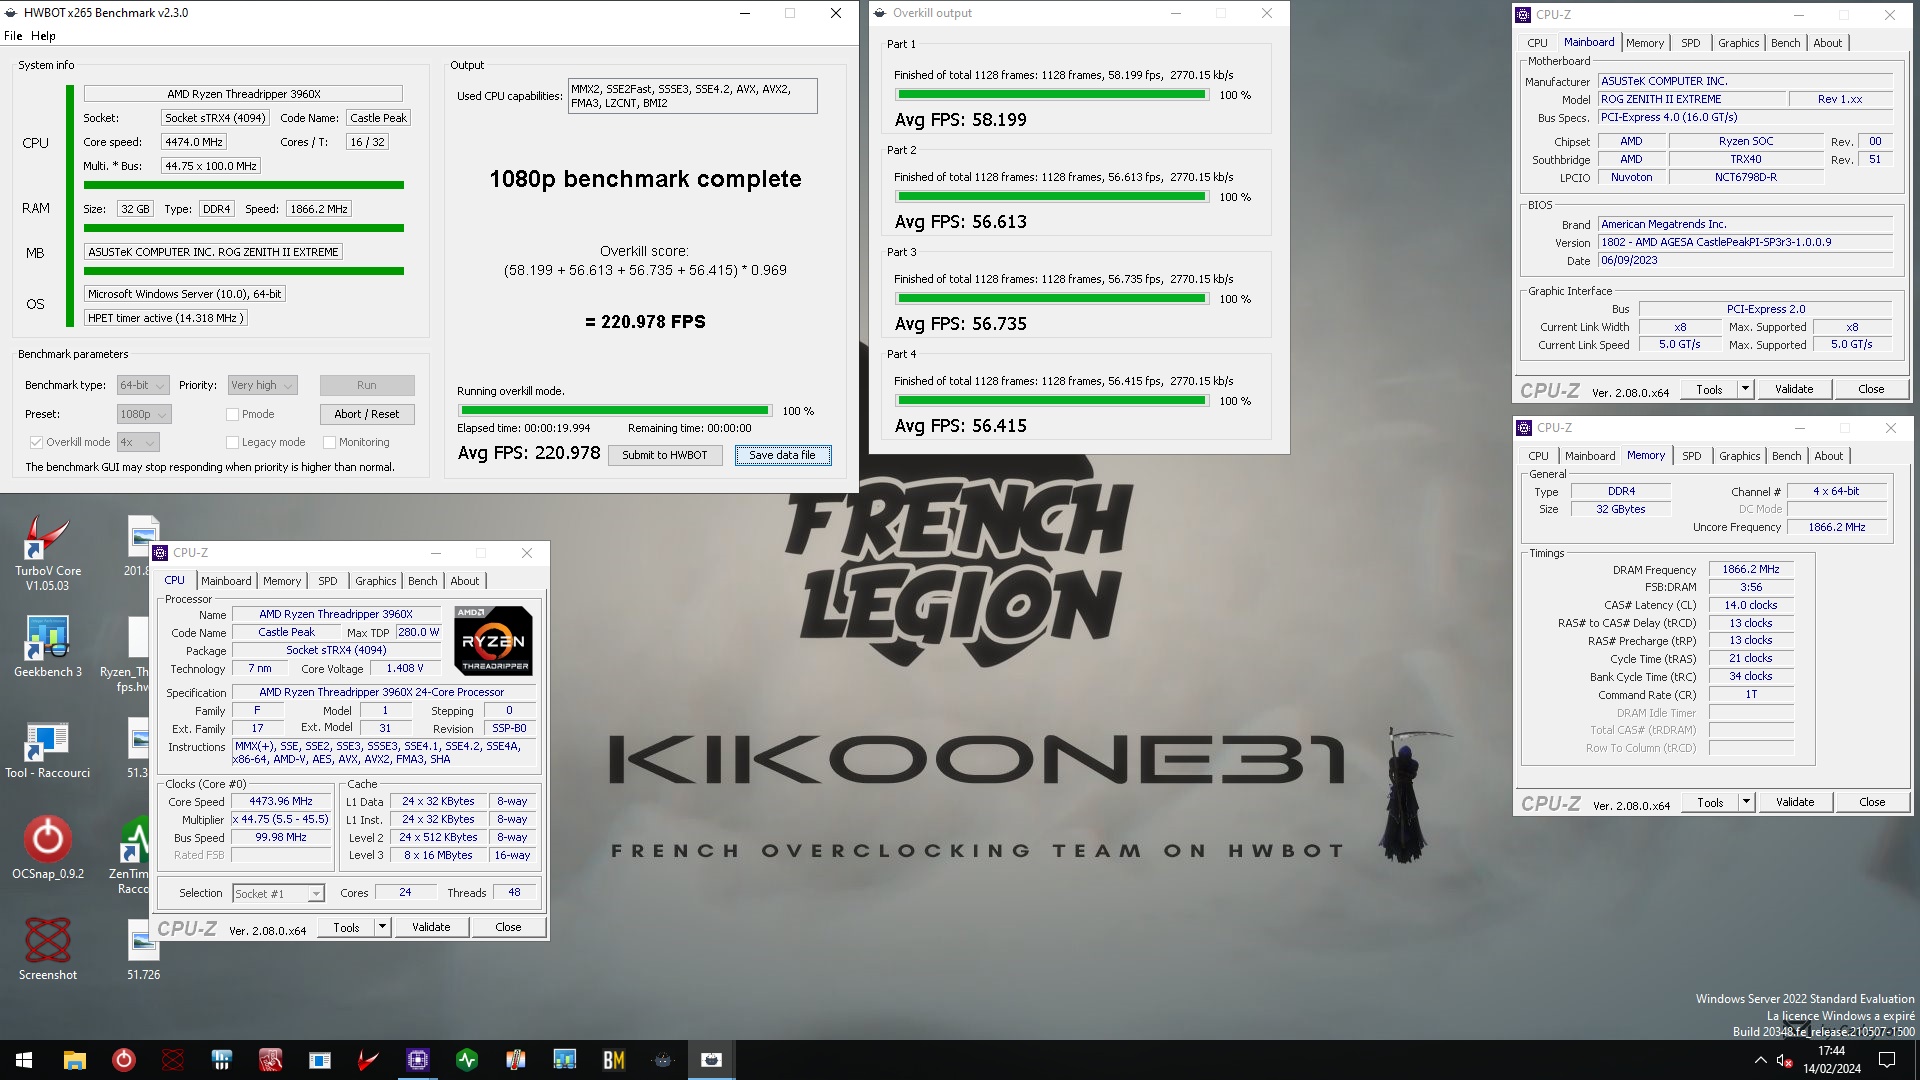Click the DRAM Frequency 1866.2 MHz value
Screen dimensions: 1920x1080
(1751, 569)
